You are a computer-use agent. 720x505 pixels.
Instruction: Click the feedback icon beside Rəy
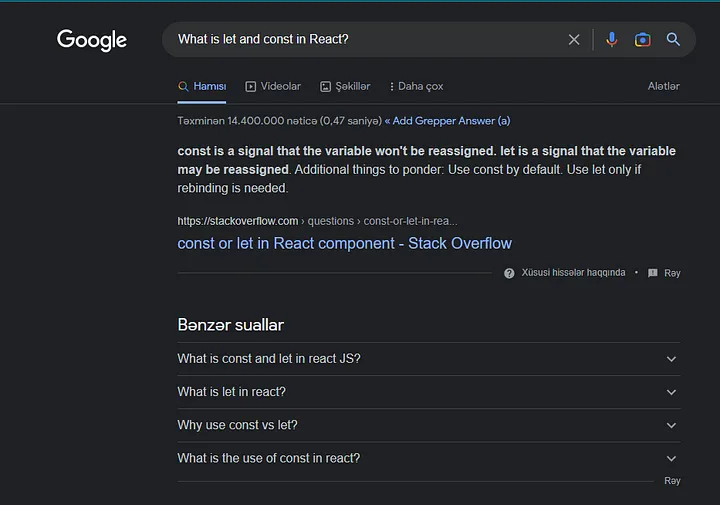tap(652, 273)
